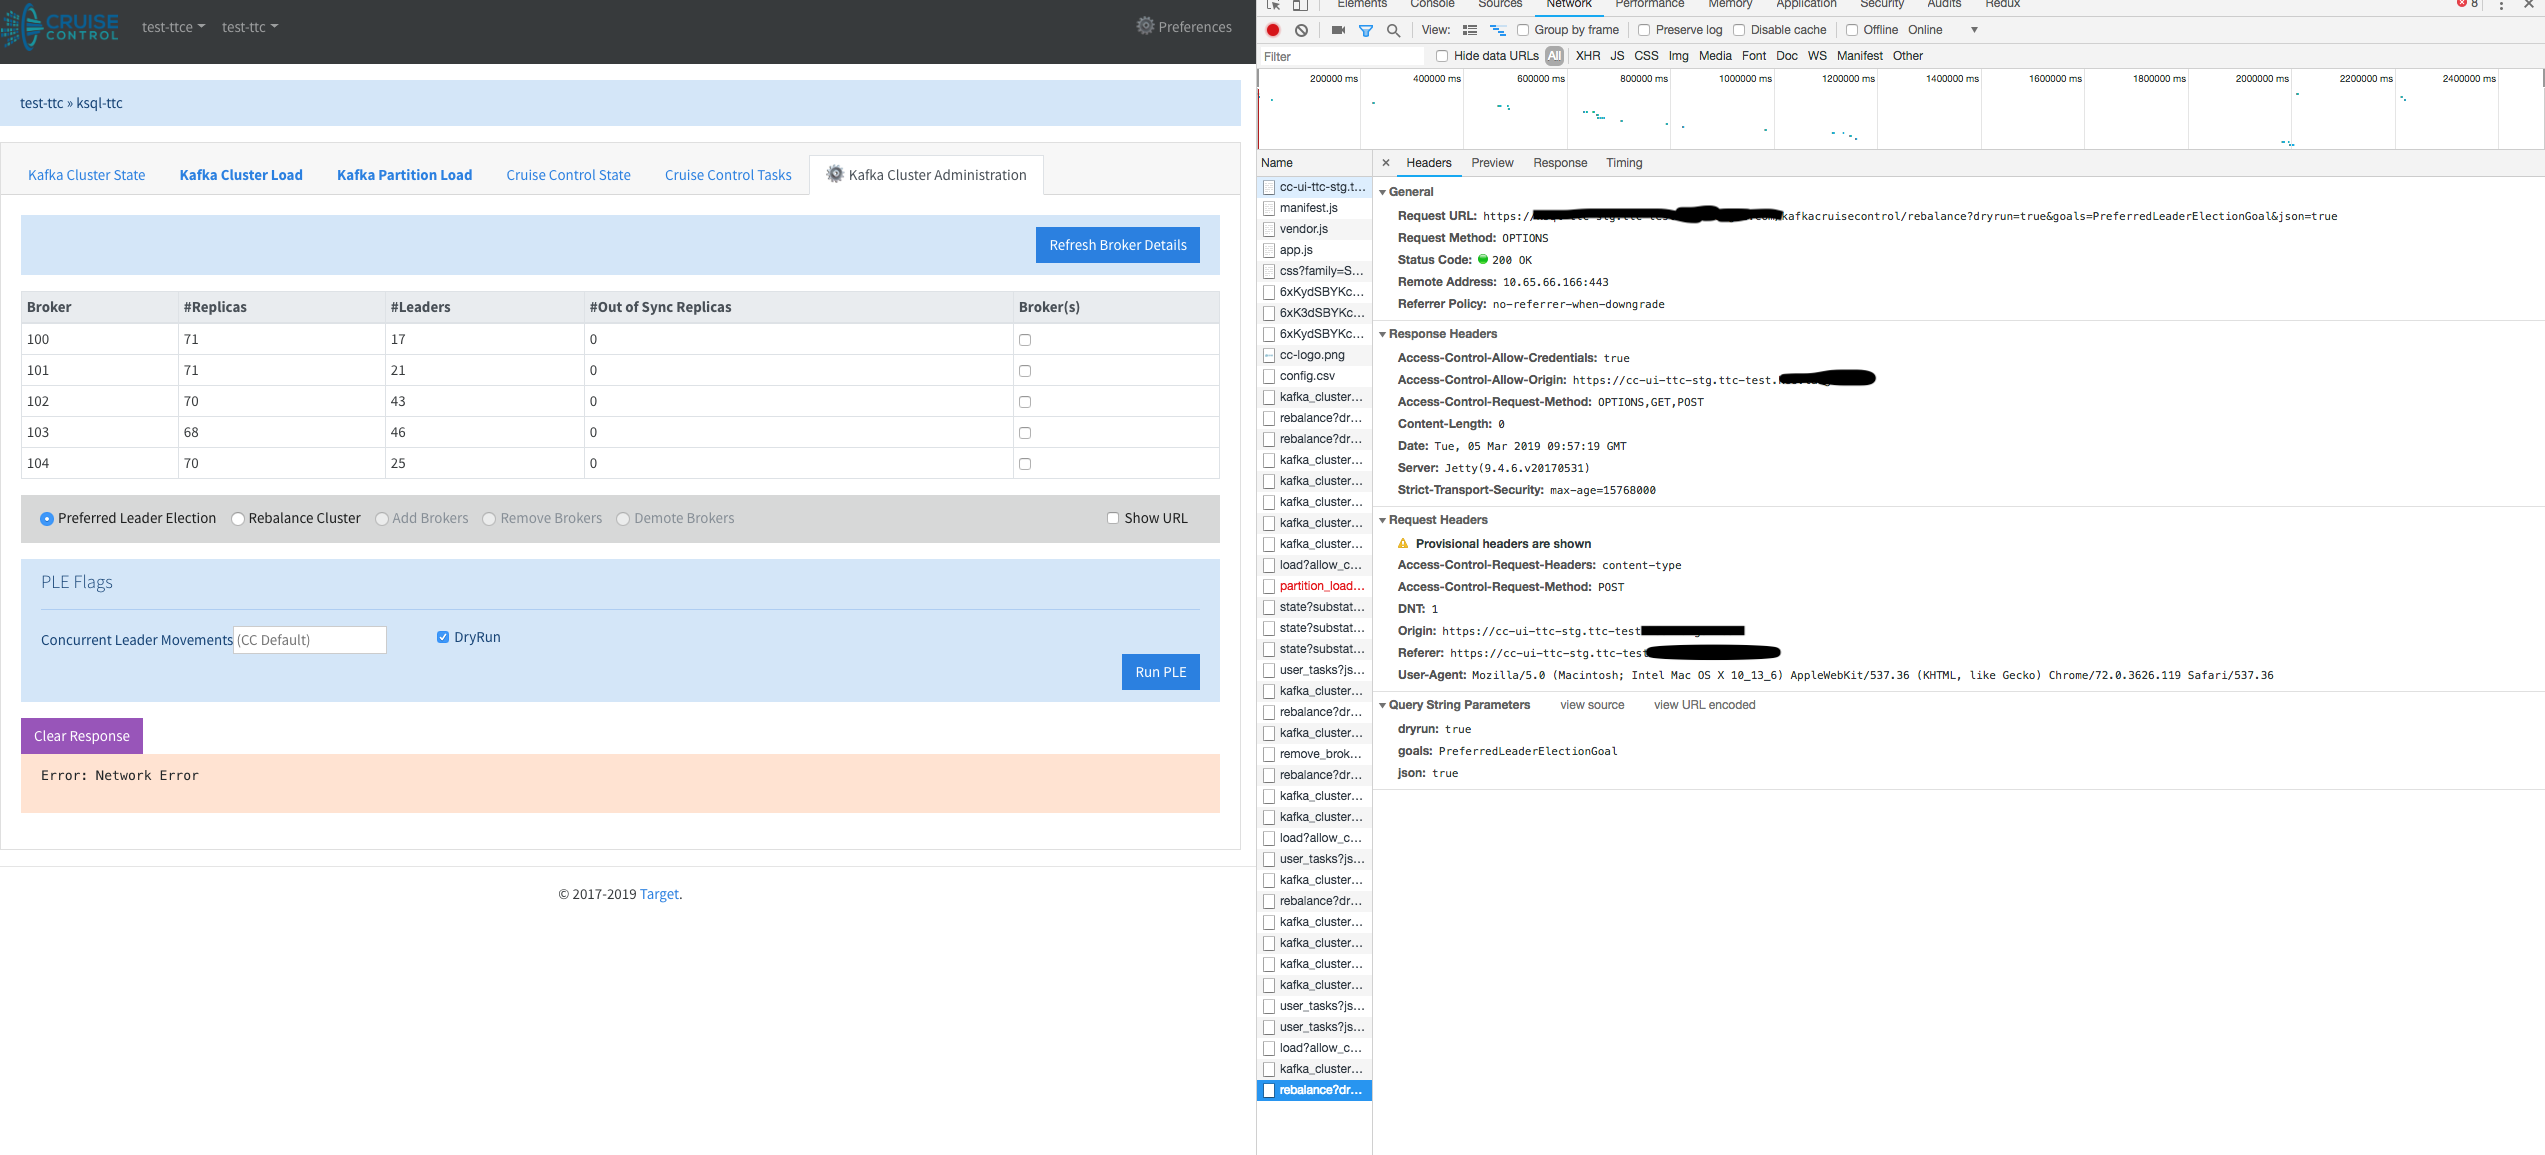This screenshot has width=2545, height=1155.
Task: Open Kafka Cluster State tab
Action: (x=87, y=175)
